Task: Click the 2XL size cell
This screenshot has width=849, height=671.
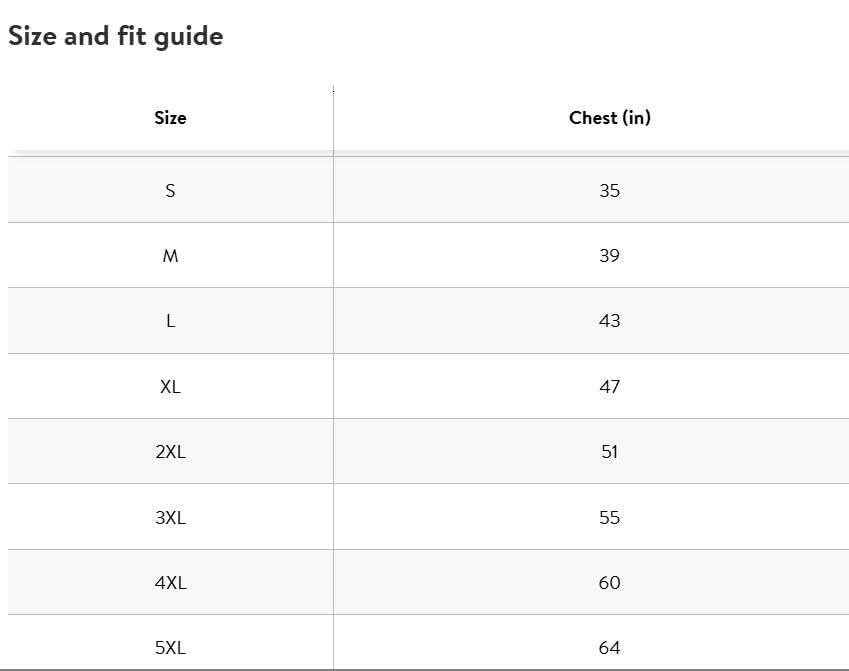Action: click(x=170, y=451)
